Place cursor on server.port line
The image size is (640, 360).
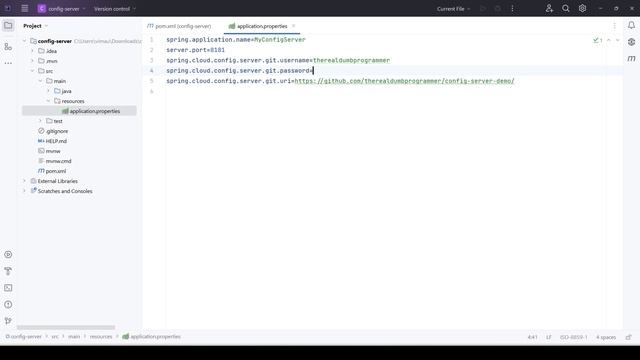pos(195,50)
